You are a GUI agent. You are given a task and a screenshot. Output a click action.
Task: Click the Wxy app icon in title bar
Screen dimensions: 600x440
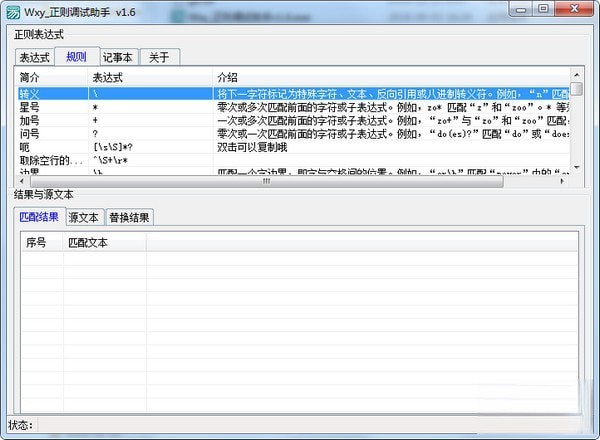(x=13, y=12)
